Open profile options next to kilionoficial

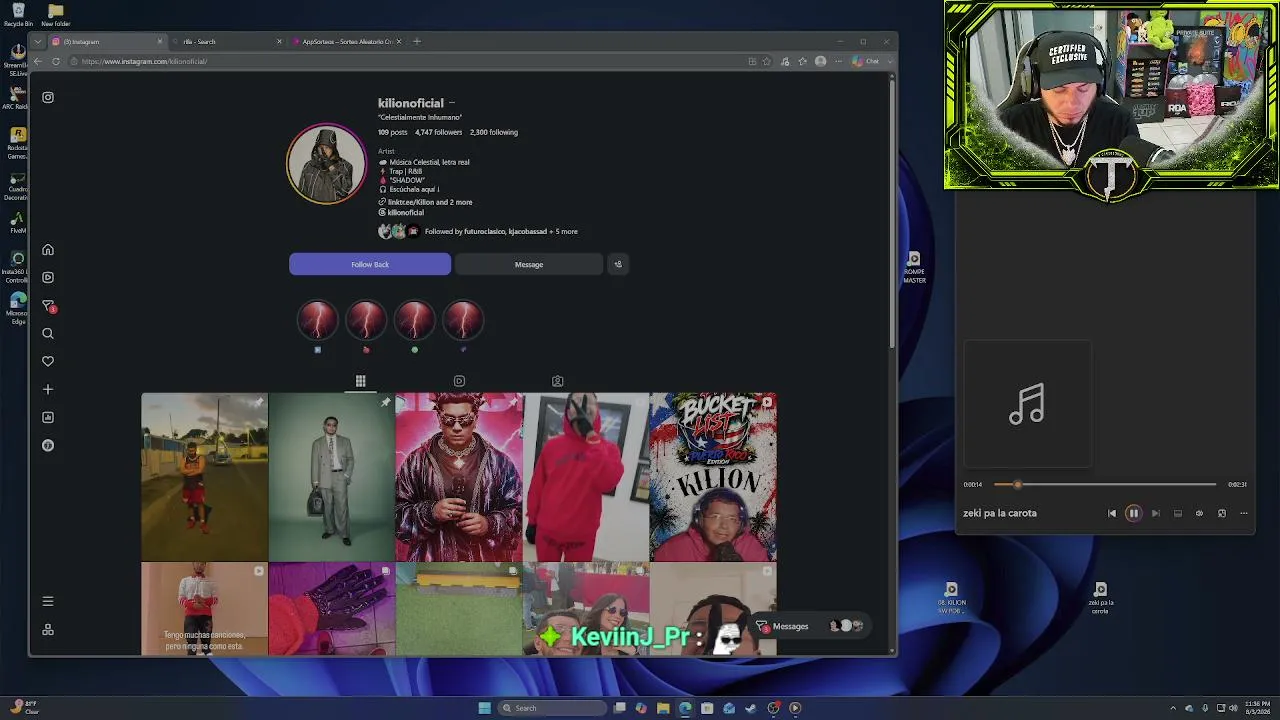[x=452, y=103]
